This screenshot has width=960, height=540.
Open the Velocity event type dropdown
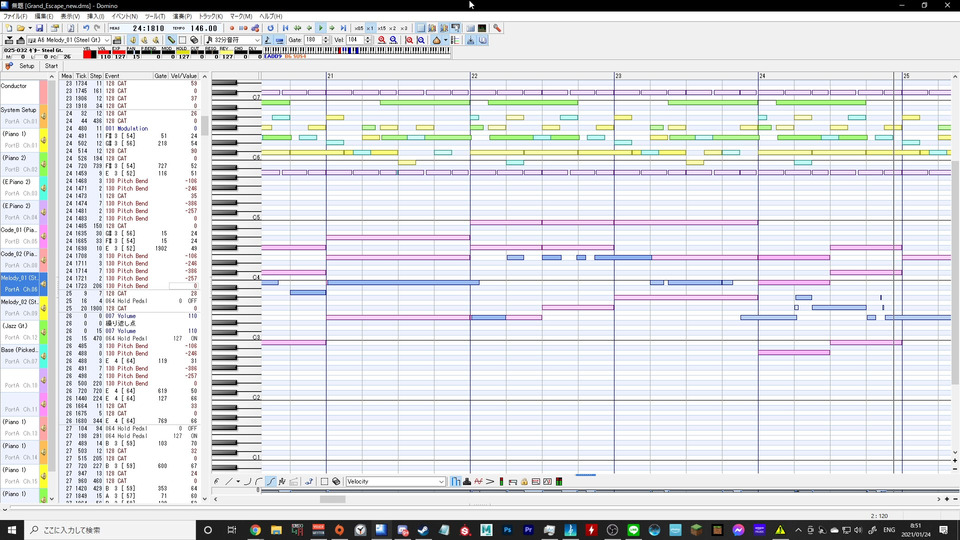[x=441, y=482]
